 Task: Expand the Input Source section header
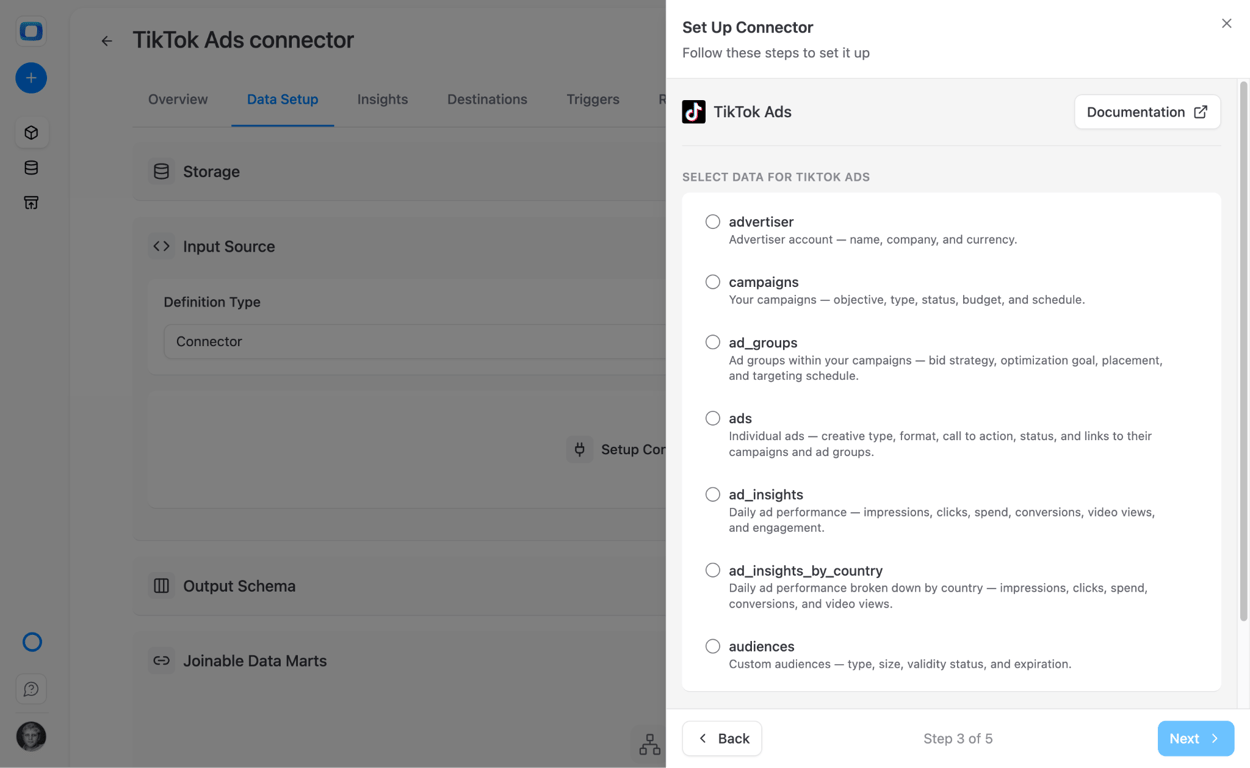(x=400, y=246)
